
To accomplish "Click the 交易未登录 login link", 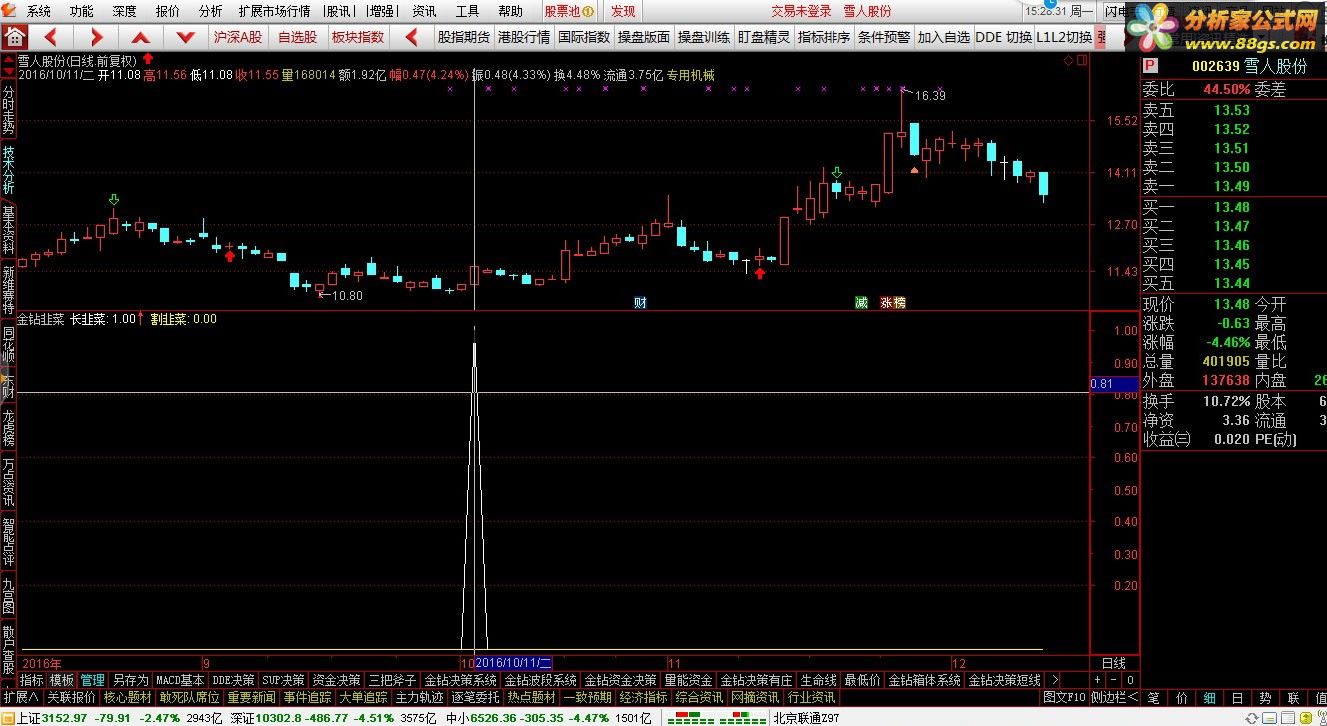I will coord(801,11).
